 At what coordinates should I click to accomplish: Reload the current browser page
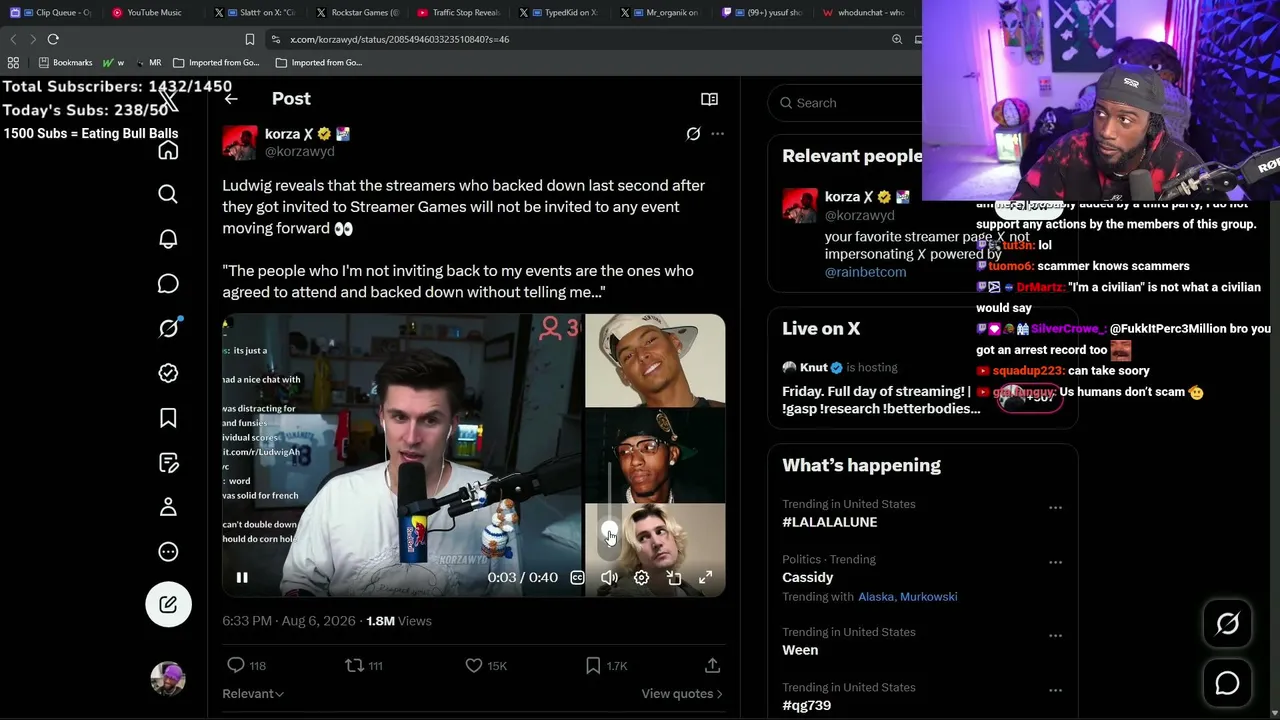tap(53, 39)
